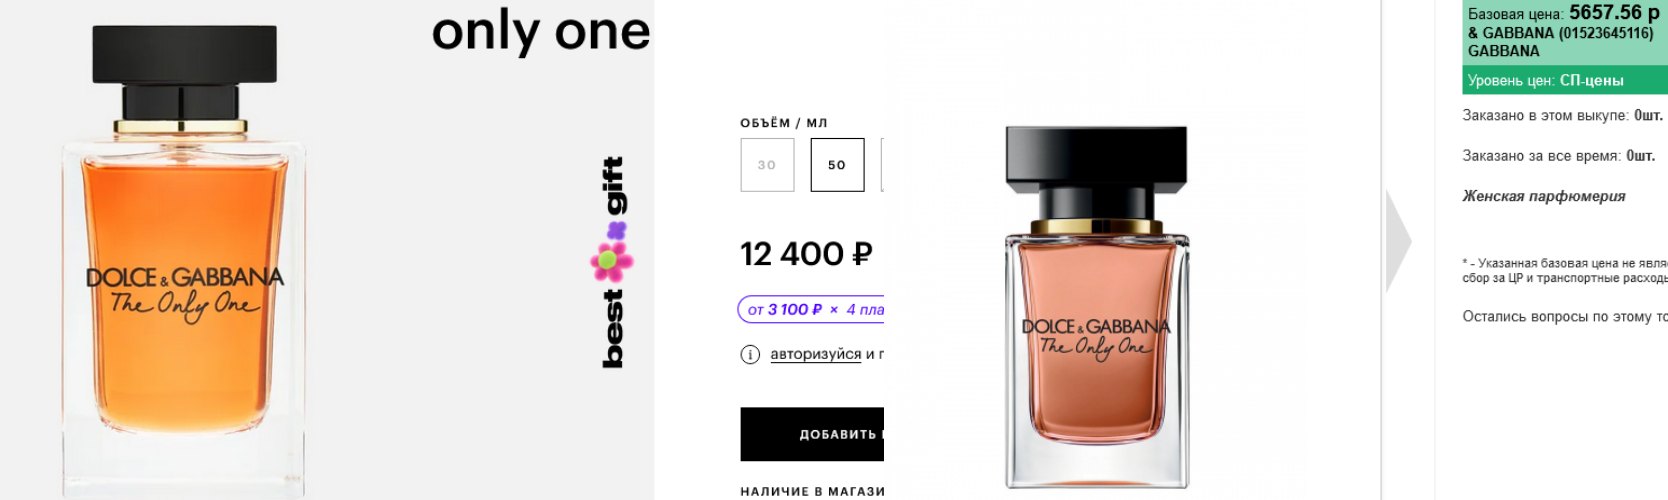Select the partially visible third volume option
1668x500 pixels.
coord(882,165)
